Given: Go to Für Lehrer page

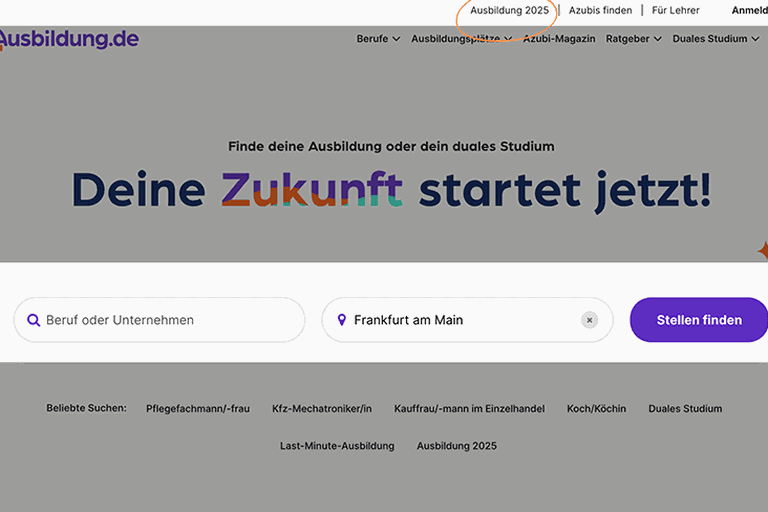Looking at the screenshot, I should [676, 10].
